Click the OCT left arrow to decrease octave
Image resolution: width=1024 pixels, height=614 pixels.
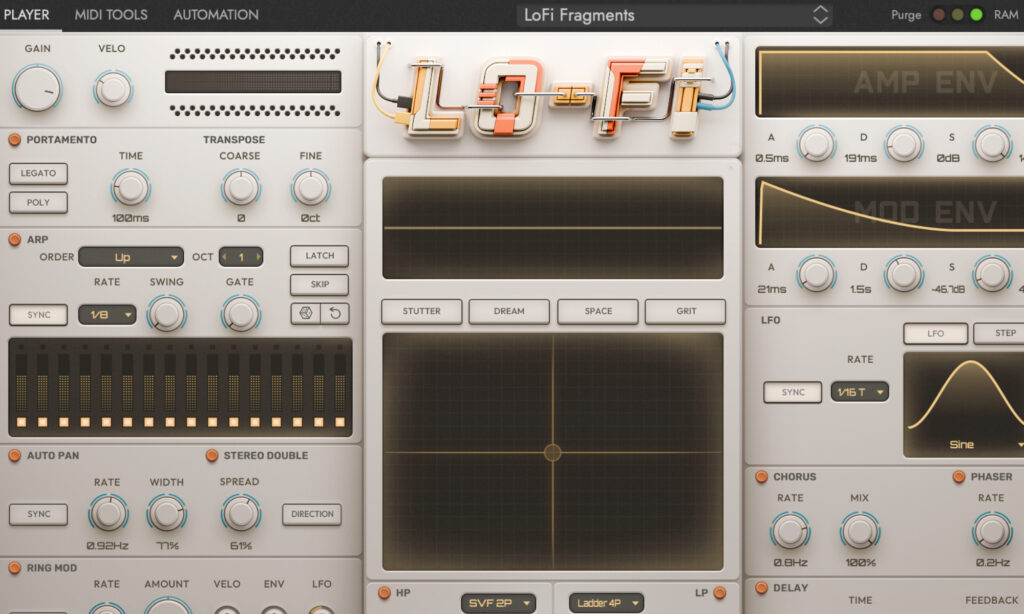[225, 257]
